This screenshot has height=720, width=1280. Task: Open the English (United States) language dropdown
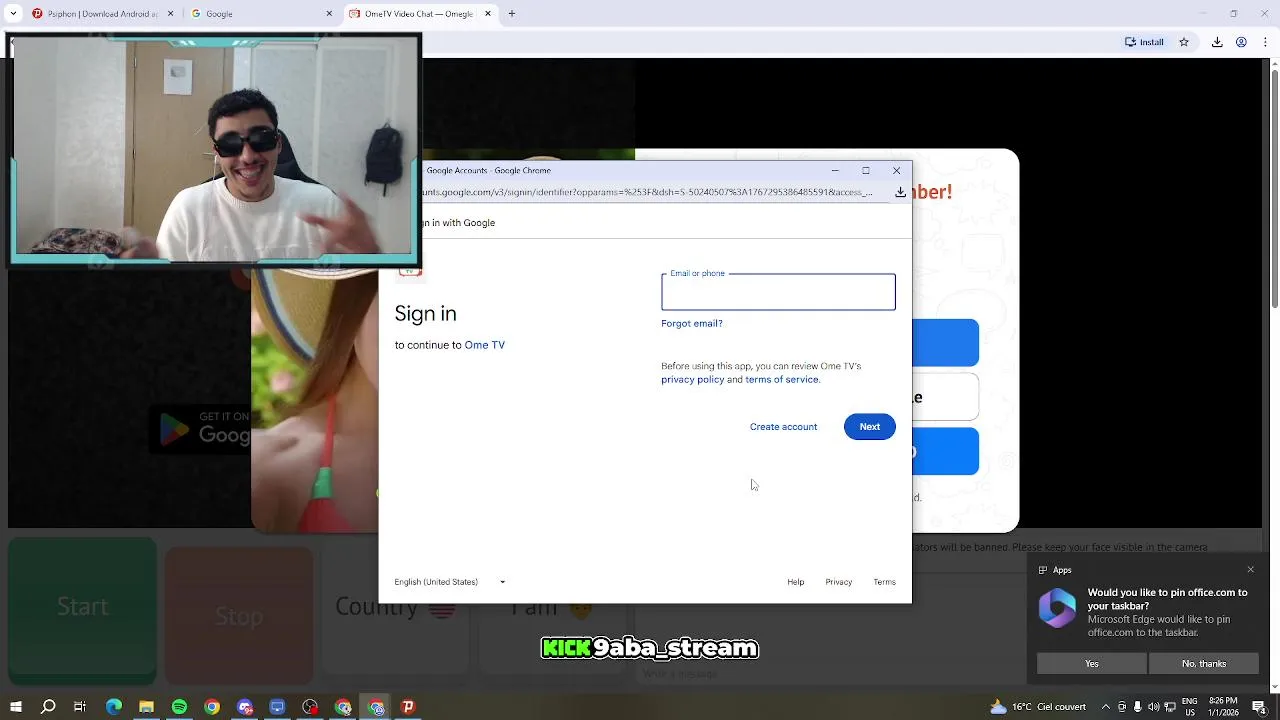450,582
